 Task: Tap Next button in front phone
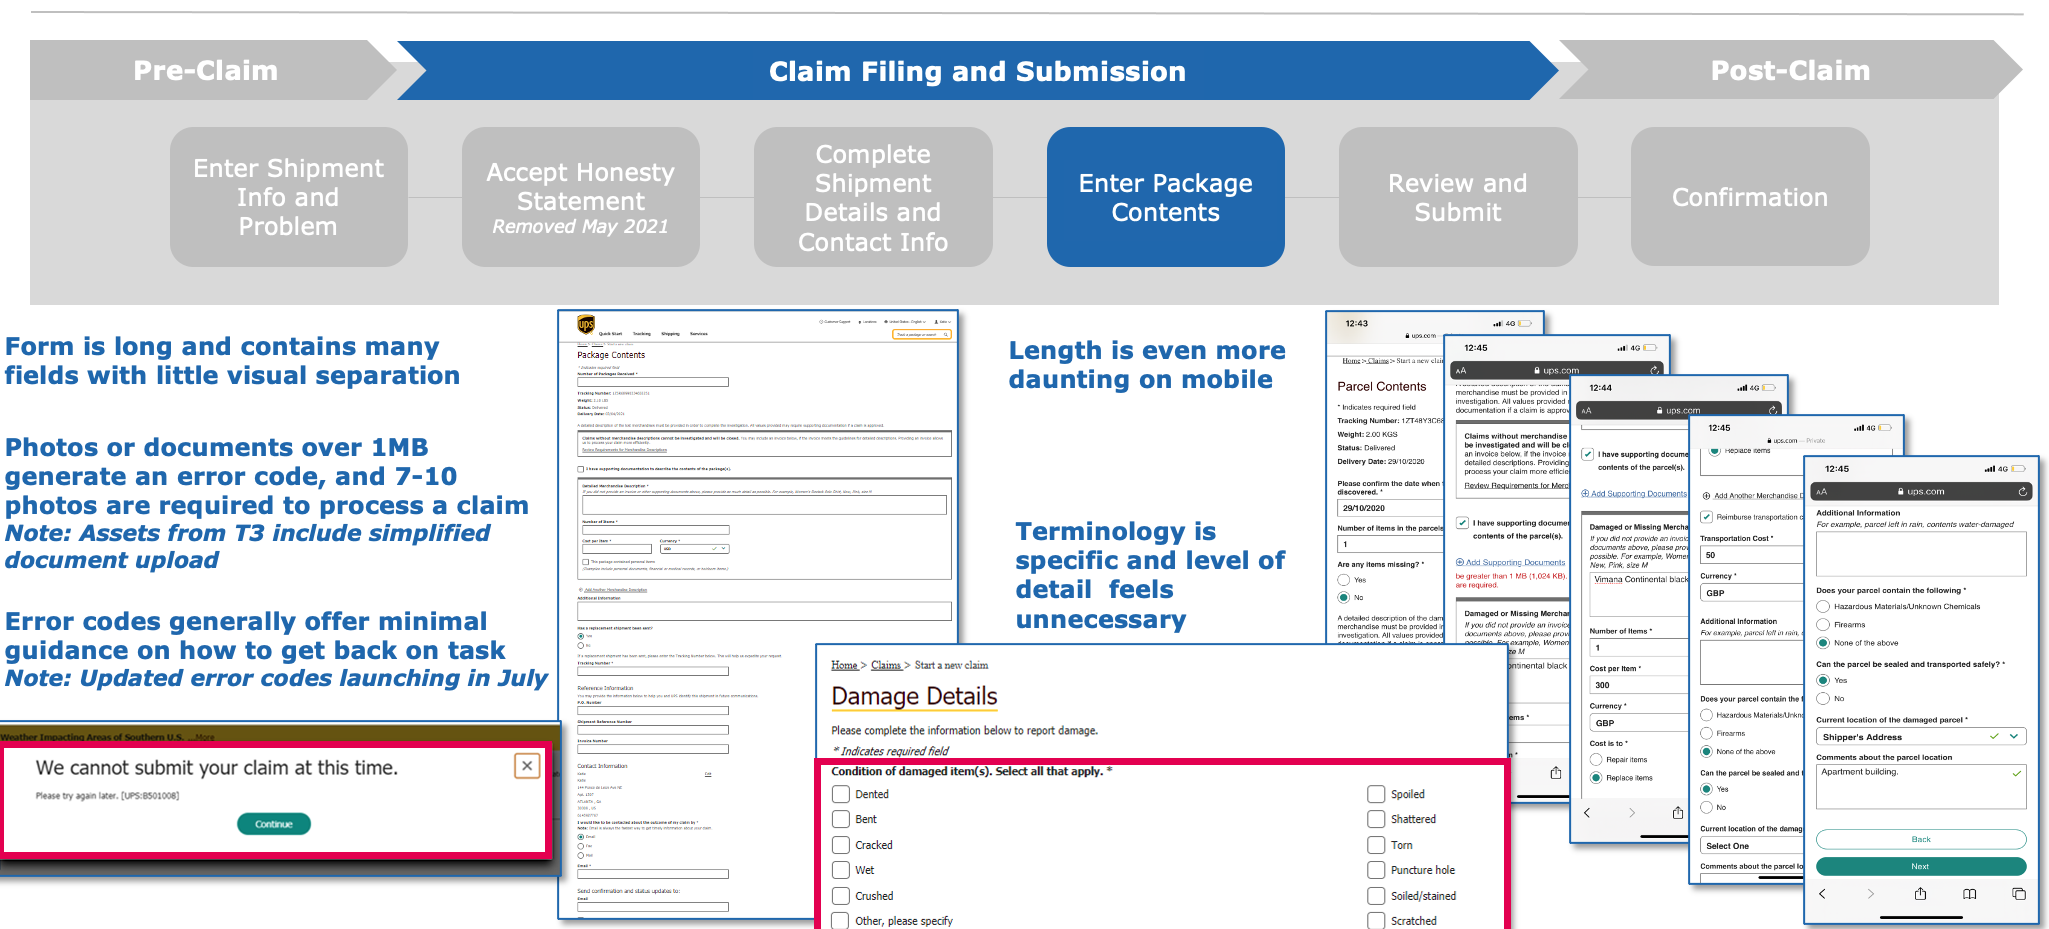pyautogui.click(x=1921, y=866)
